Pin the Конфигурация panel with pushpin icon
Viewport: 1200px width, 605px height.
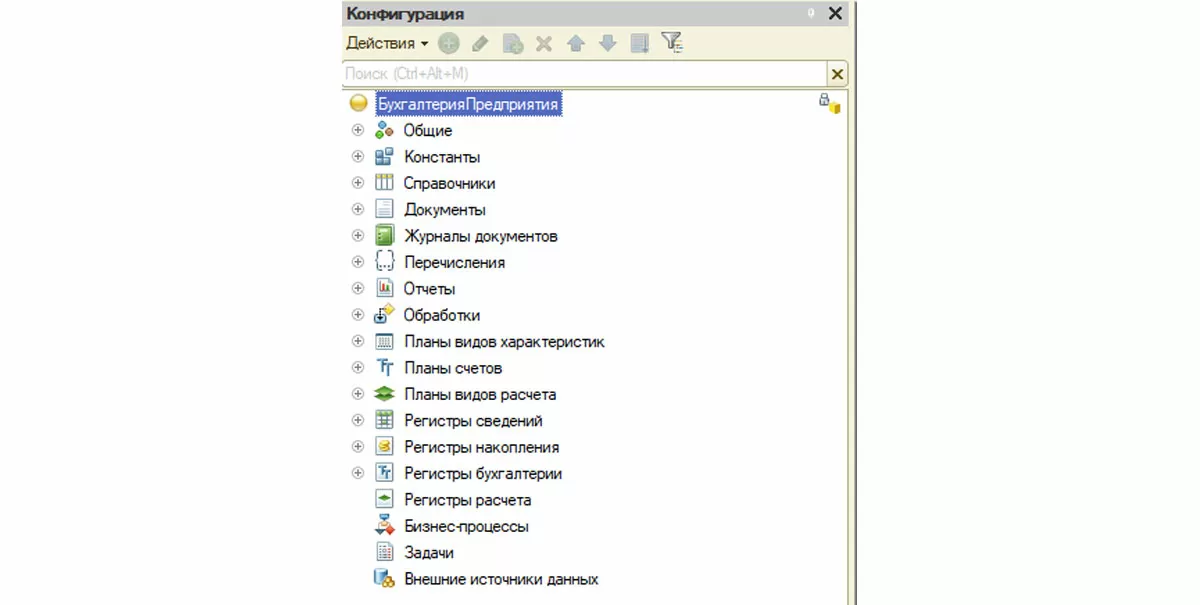811,14
